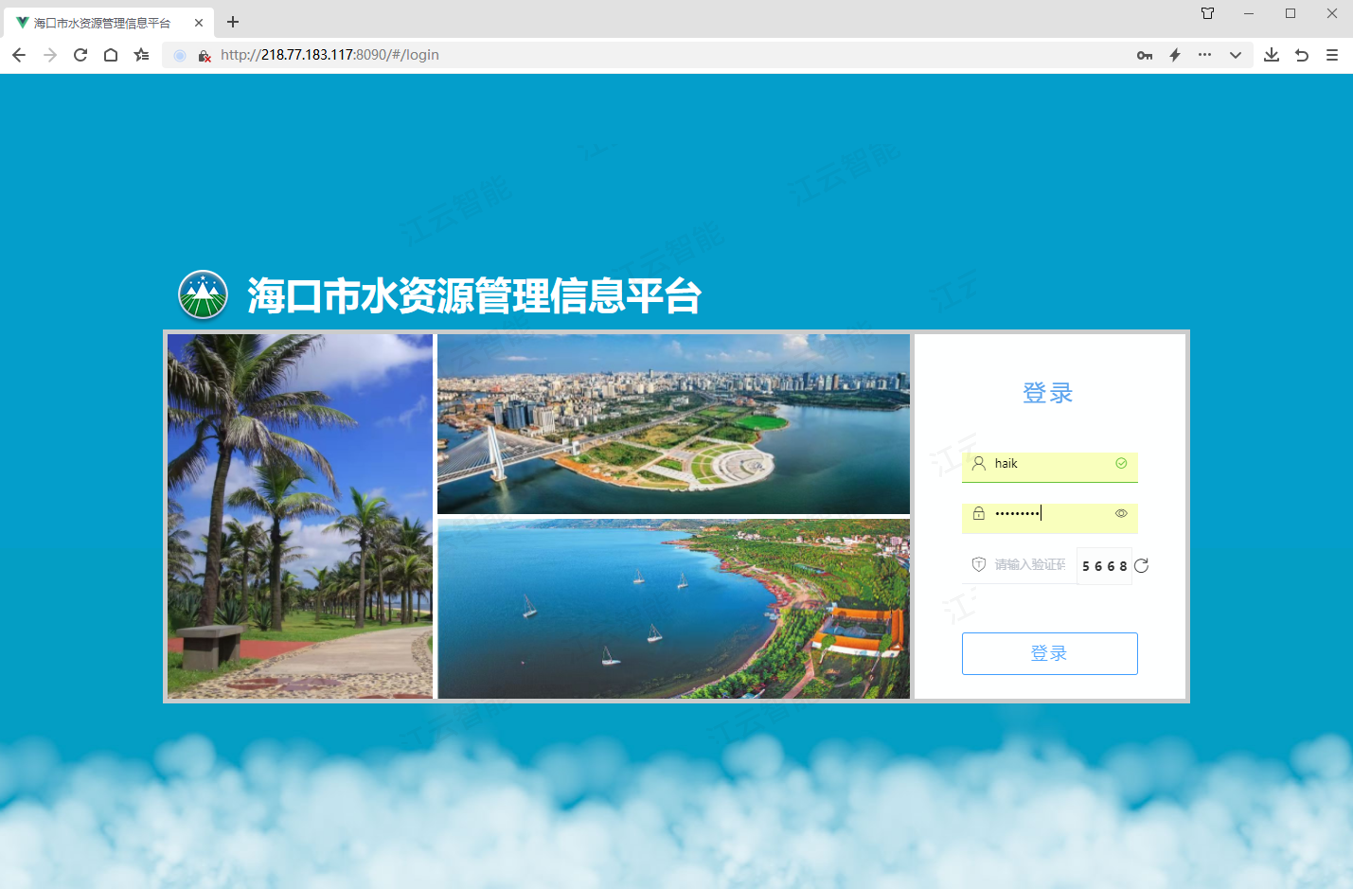
Task: Click the shield icon beside captcha input
Action: coord(979,565)
